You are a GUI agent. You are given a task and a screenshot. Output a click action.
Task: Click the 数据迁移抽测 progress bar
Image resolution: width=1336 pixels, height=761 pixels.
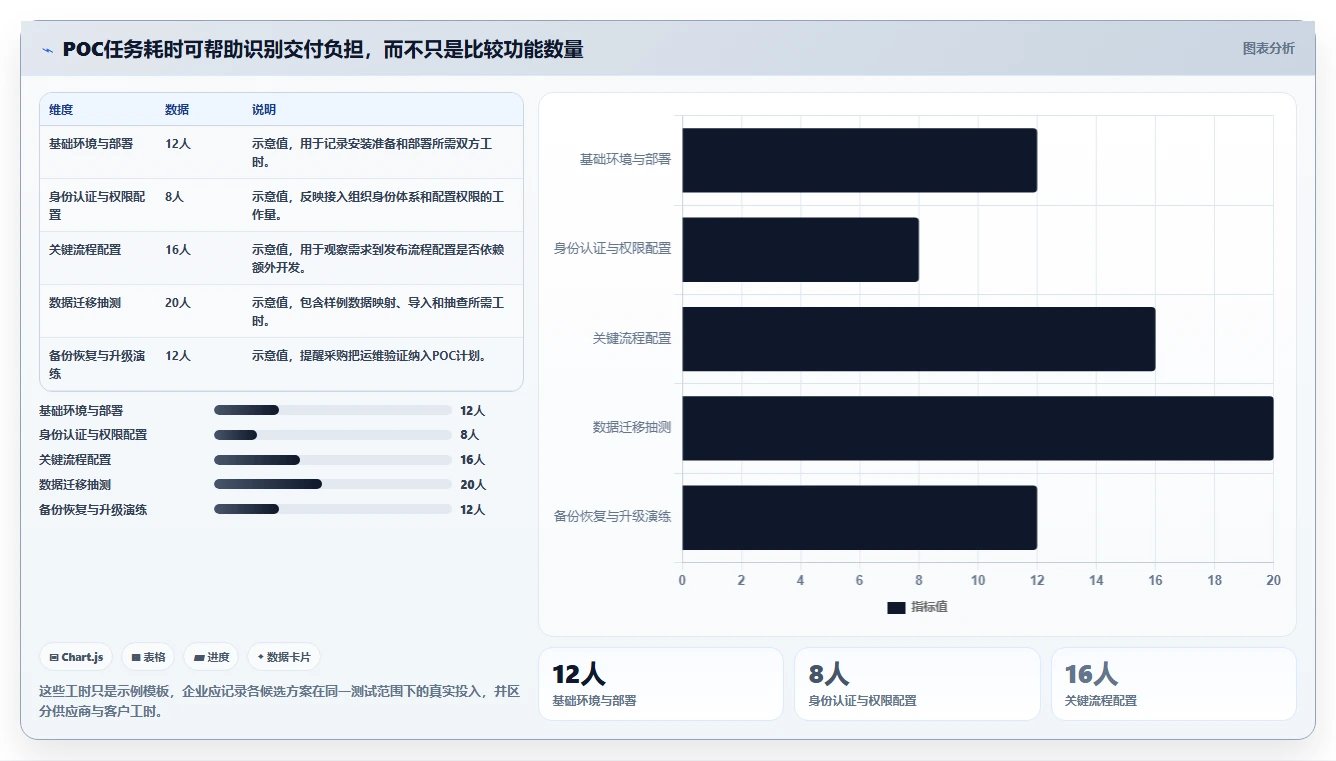333,484
